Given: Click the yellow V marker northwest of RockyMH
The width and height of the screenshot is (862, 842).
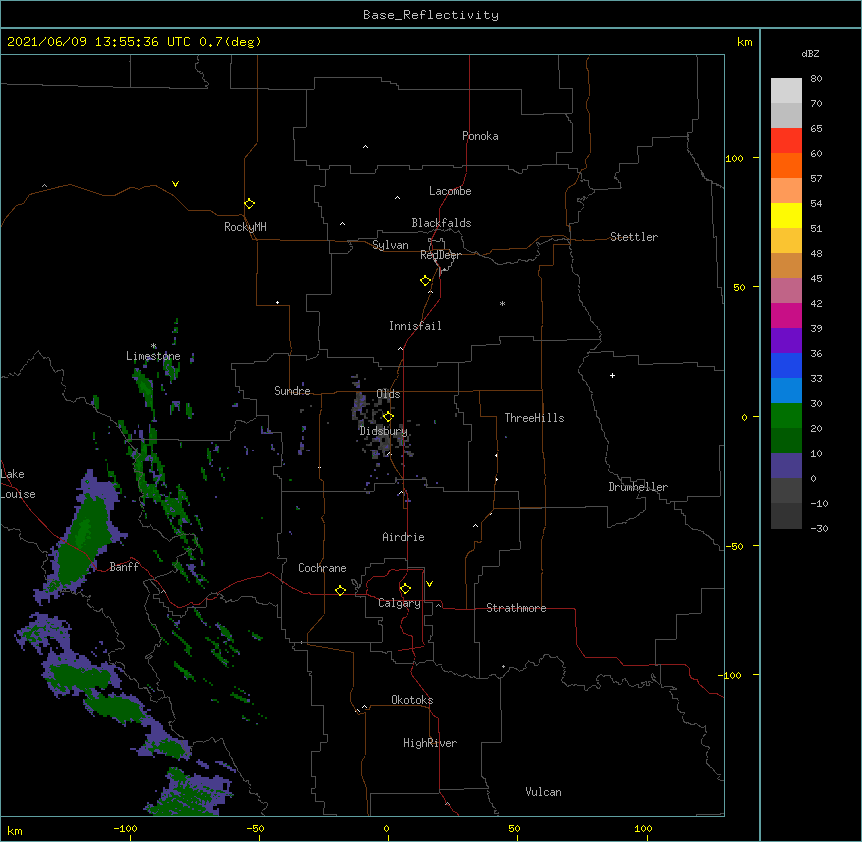Looking at the screenshot, I should pos(175,184).
